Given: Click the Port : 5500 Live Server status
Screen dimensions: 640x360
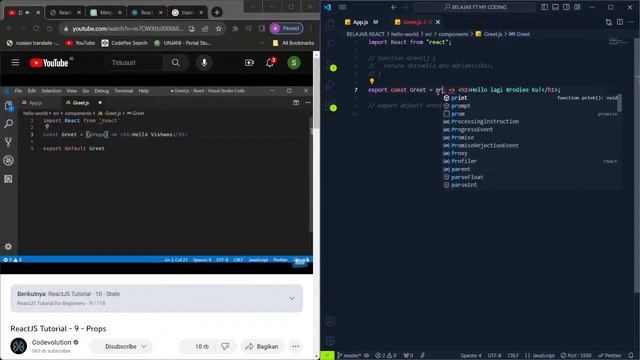Looking at the screenshot, I should [x=576, y=356].
